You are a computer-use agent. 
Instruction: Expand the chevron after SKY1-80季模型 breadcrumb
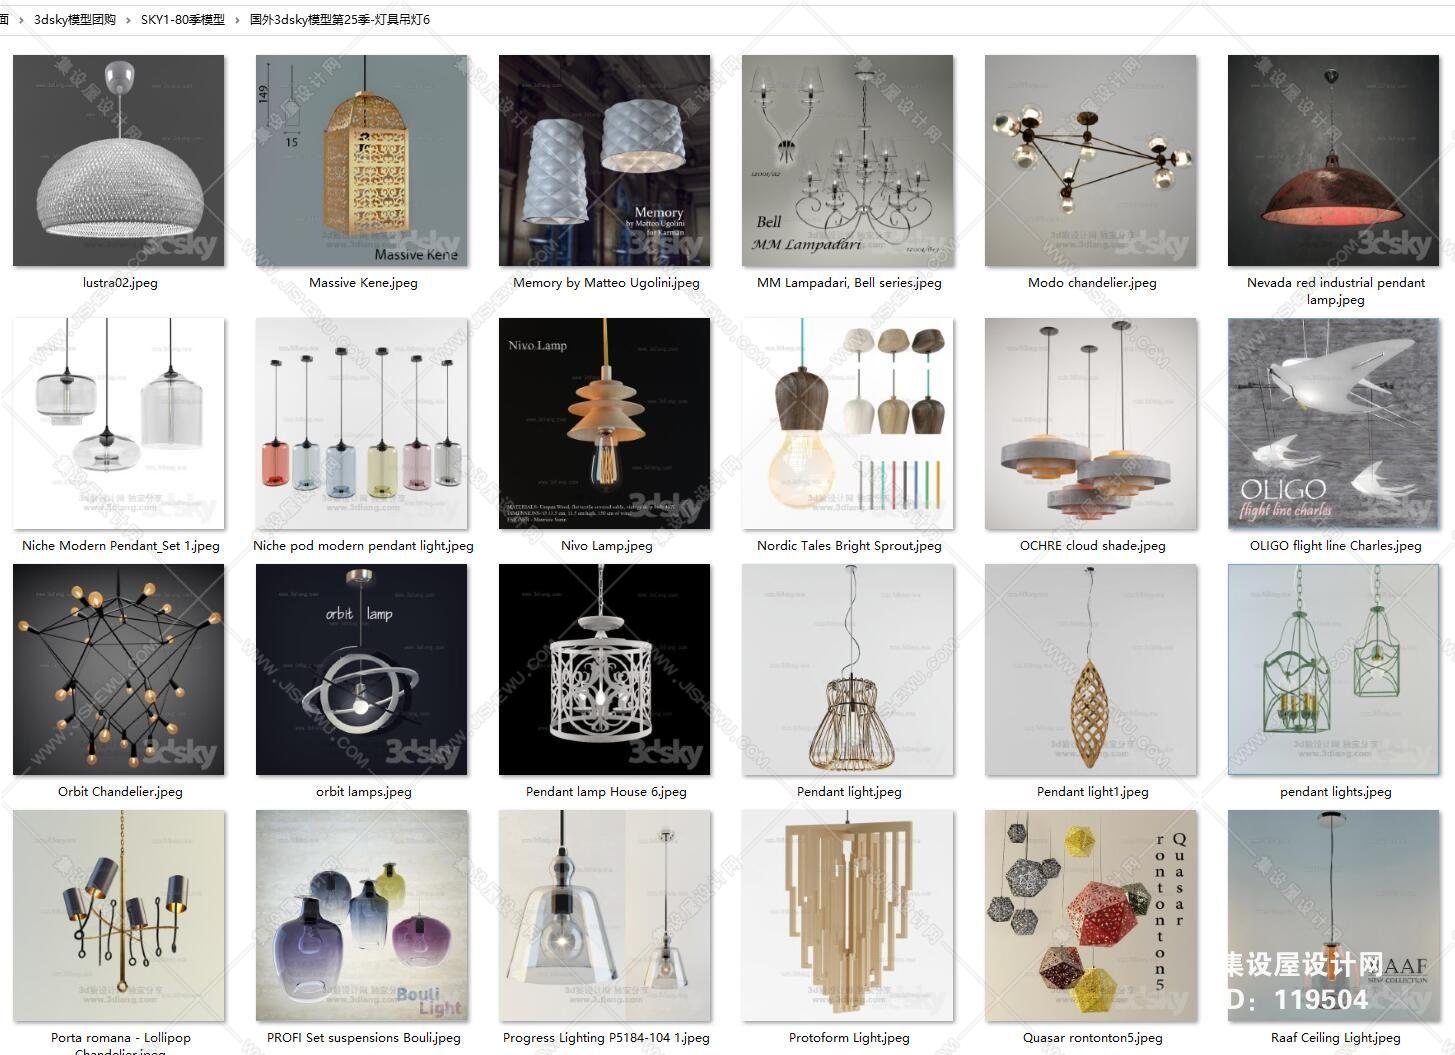(237, 19)
